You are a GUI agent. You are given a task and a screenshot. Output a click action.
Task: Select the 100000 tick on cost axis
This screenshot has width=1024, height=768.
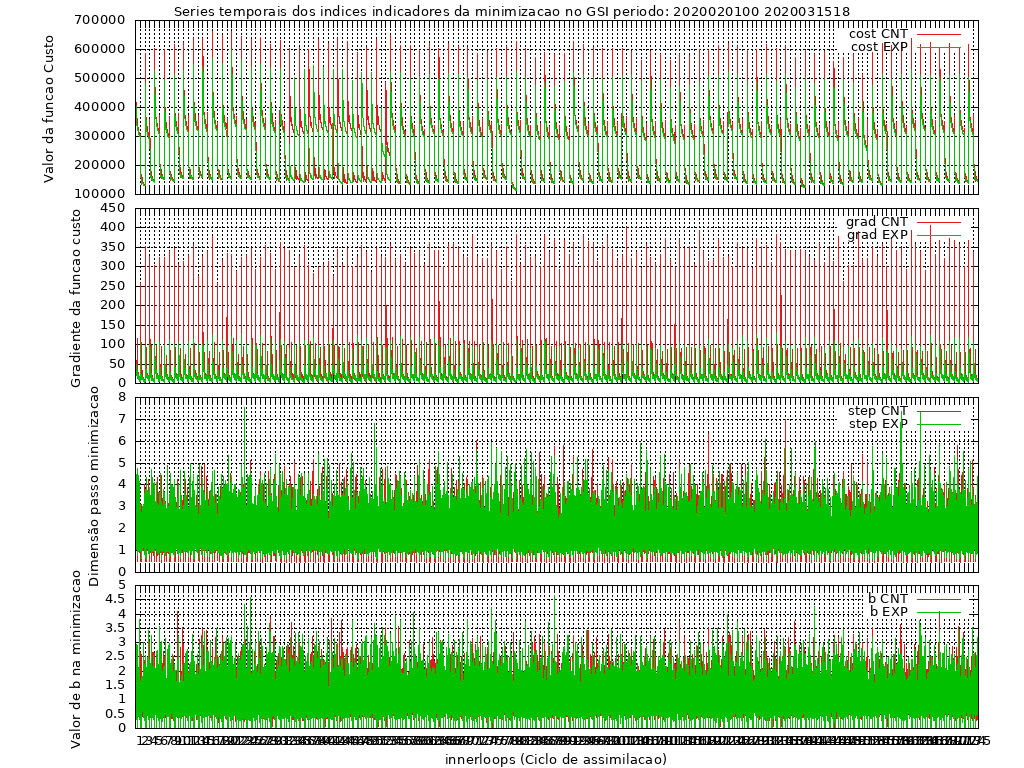pos(98,194)
